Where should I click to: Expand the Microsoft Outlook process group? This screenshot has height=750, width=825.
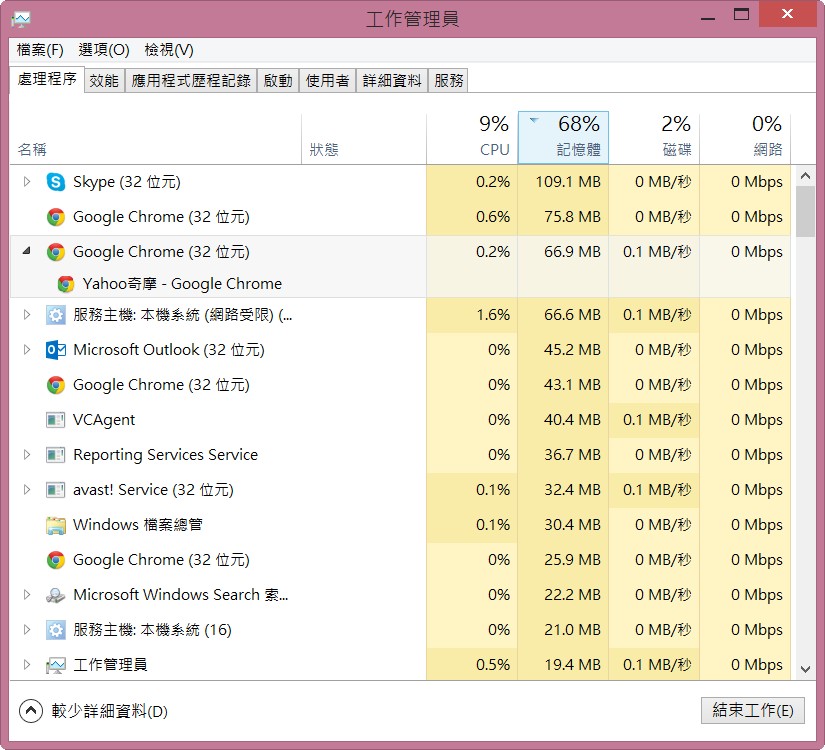pos(27,349)
